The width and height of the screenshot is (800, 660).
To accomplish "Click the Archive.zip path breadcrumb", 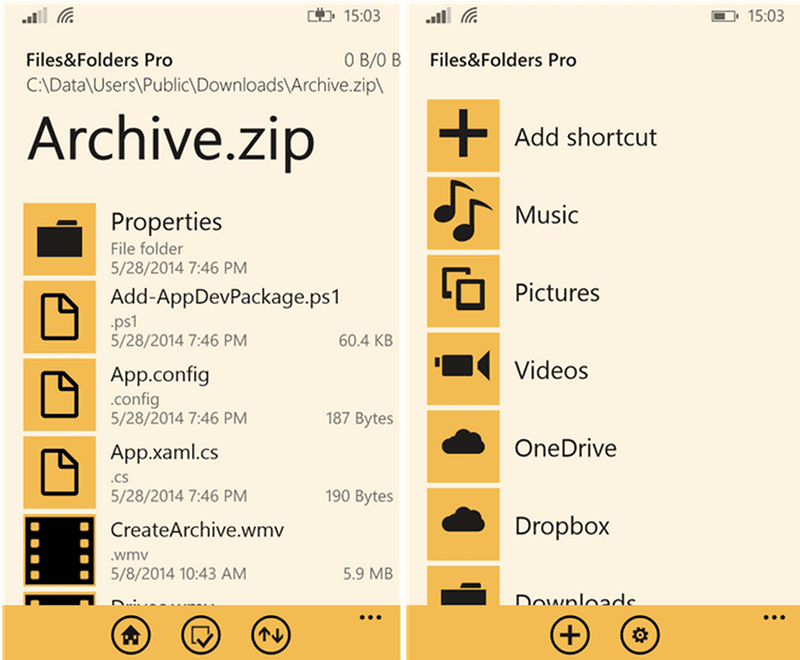I will tap(205, 85).
